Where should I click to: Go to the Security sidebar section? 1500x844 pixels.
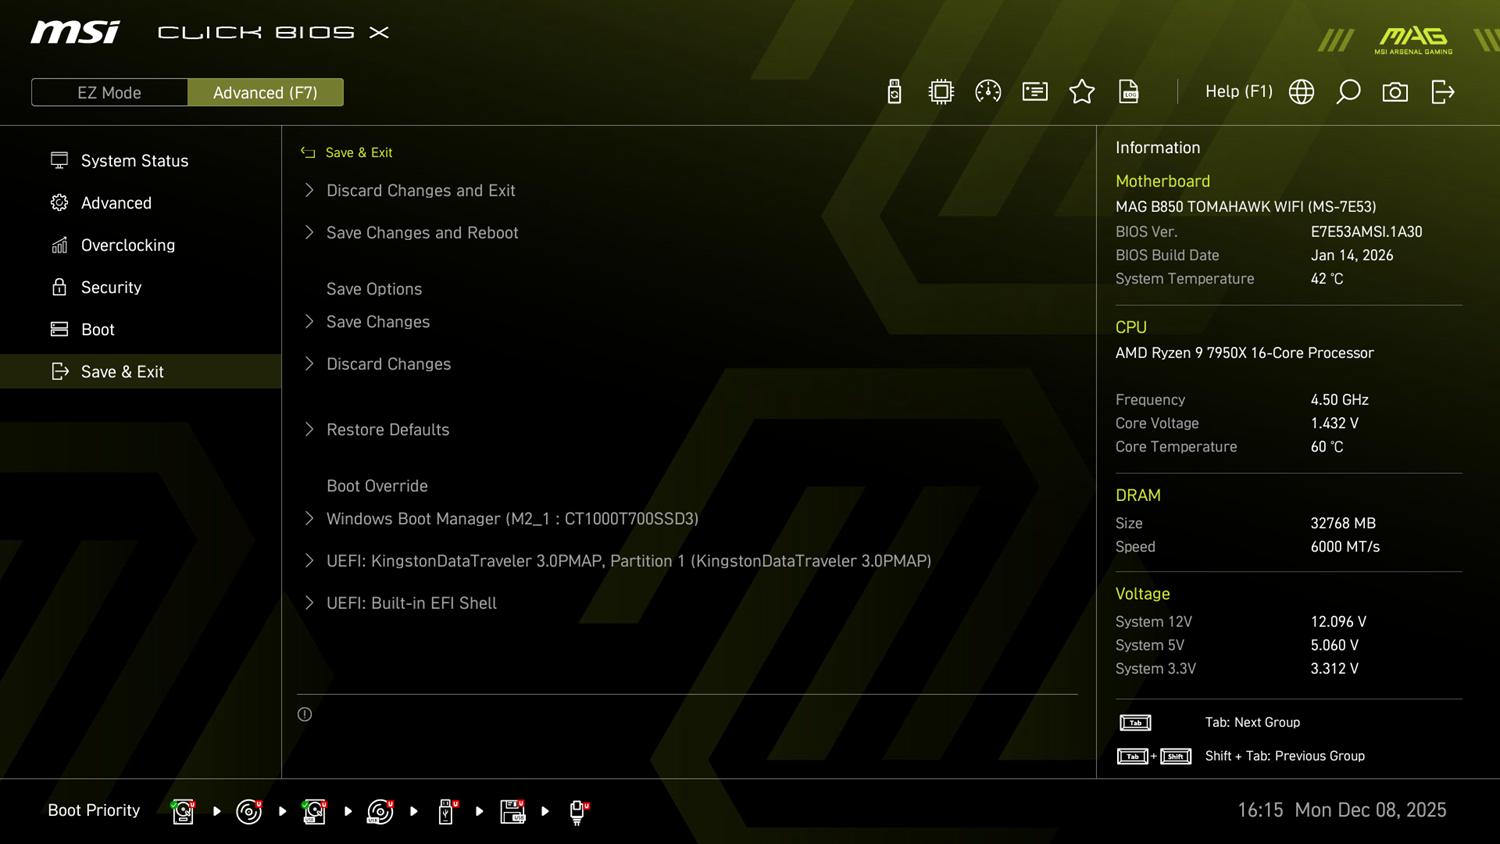(111, 287)
